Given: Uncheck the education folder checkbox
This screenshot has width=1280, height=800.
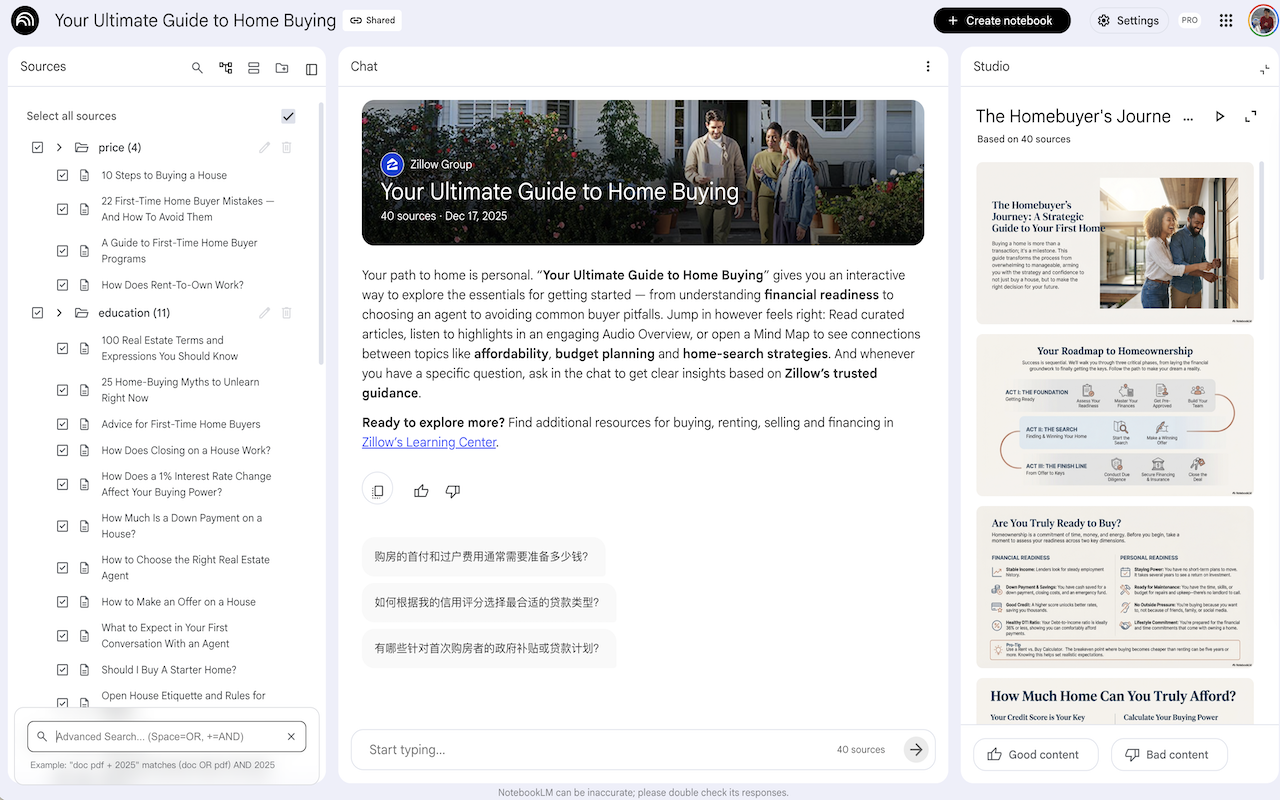Looking at the screenshot, I should coord(37,313).
